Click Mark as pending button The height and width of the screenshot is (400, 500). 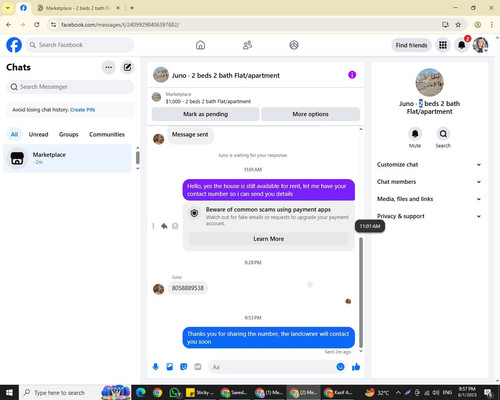[x=205, y=114]
